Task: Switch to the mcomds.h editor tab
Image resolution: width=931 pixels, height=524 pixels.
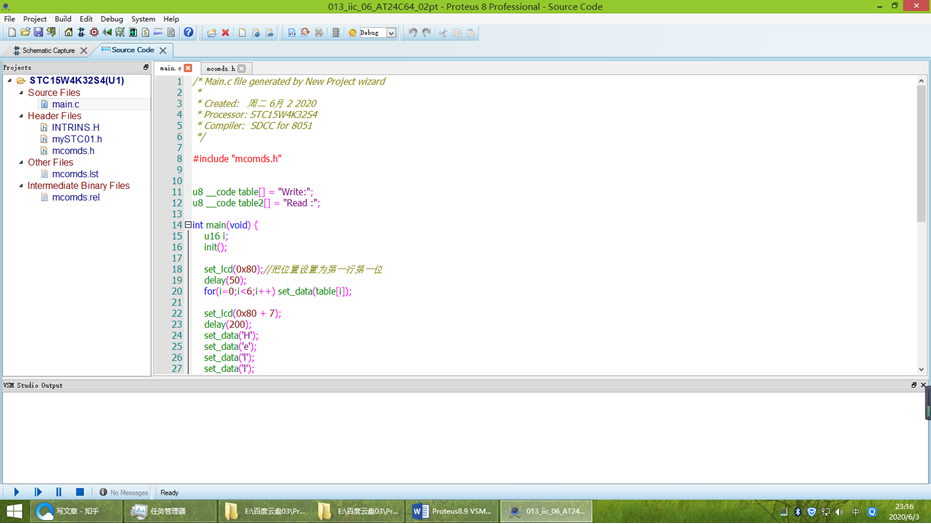Action: coord(220,68)
